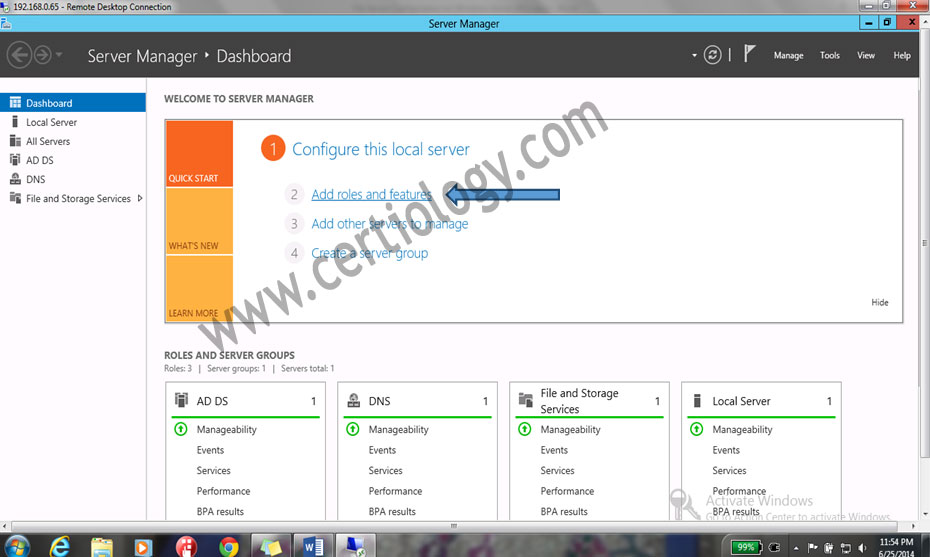Click the What's New tile
Screen dimensions: 930x557
199,221
